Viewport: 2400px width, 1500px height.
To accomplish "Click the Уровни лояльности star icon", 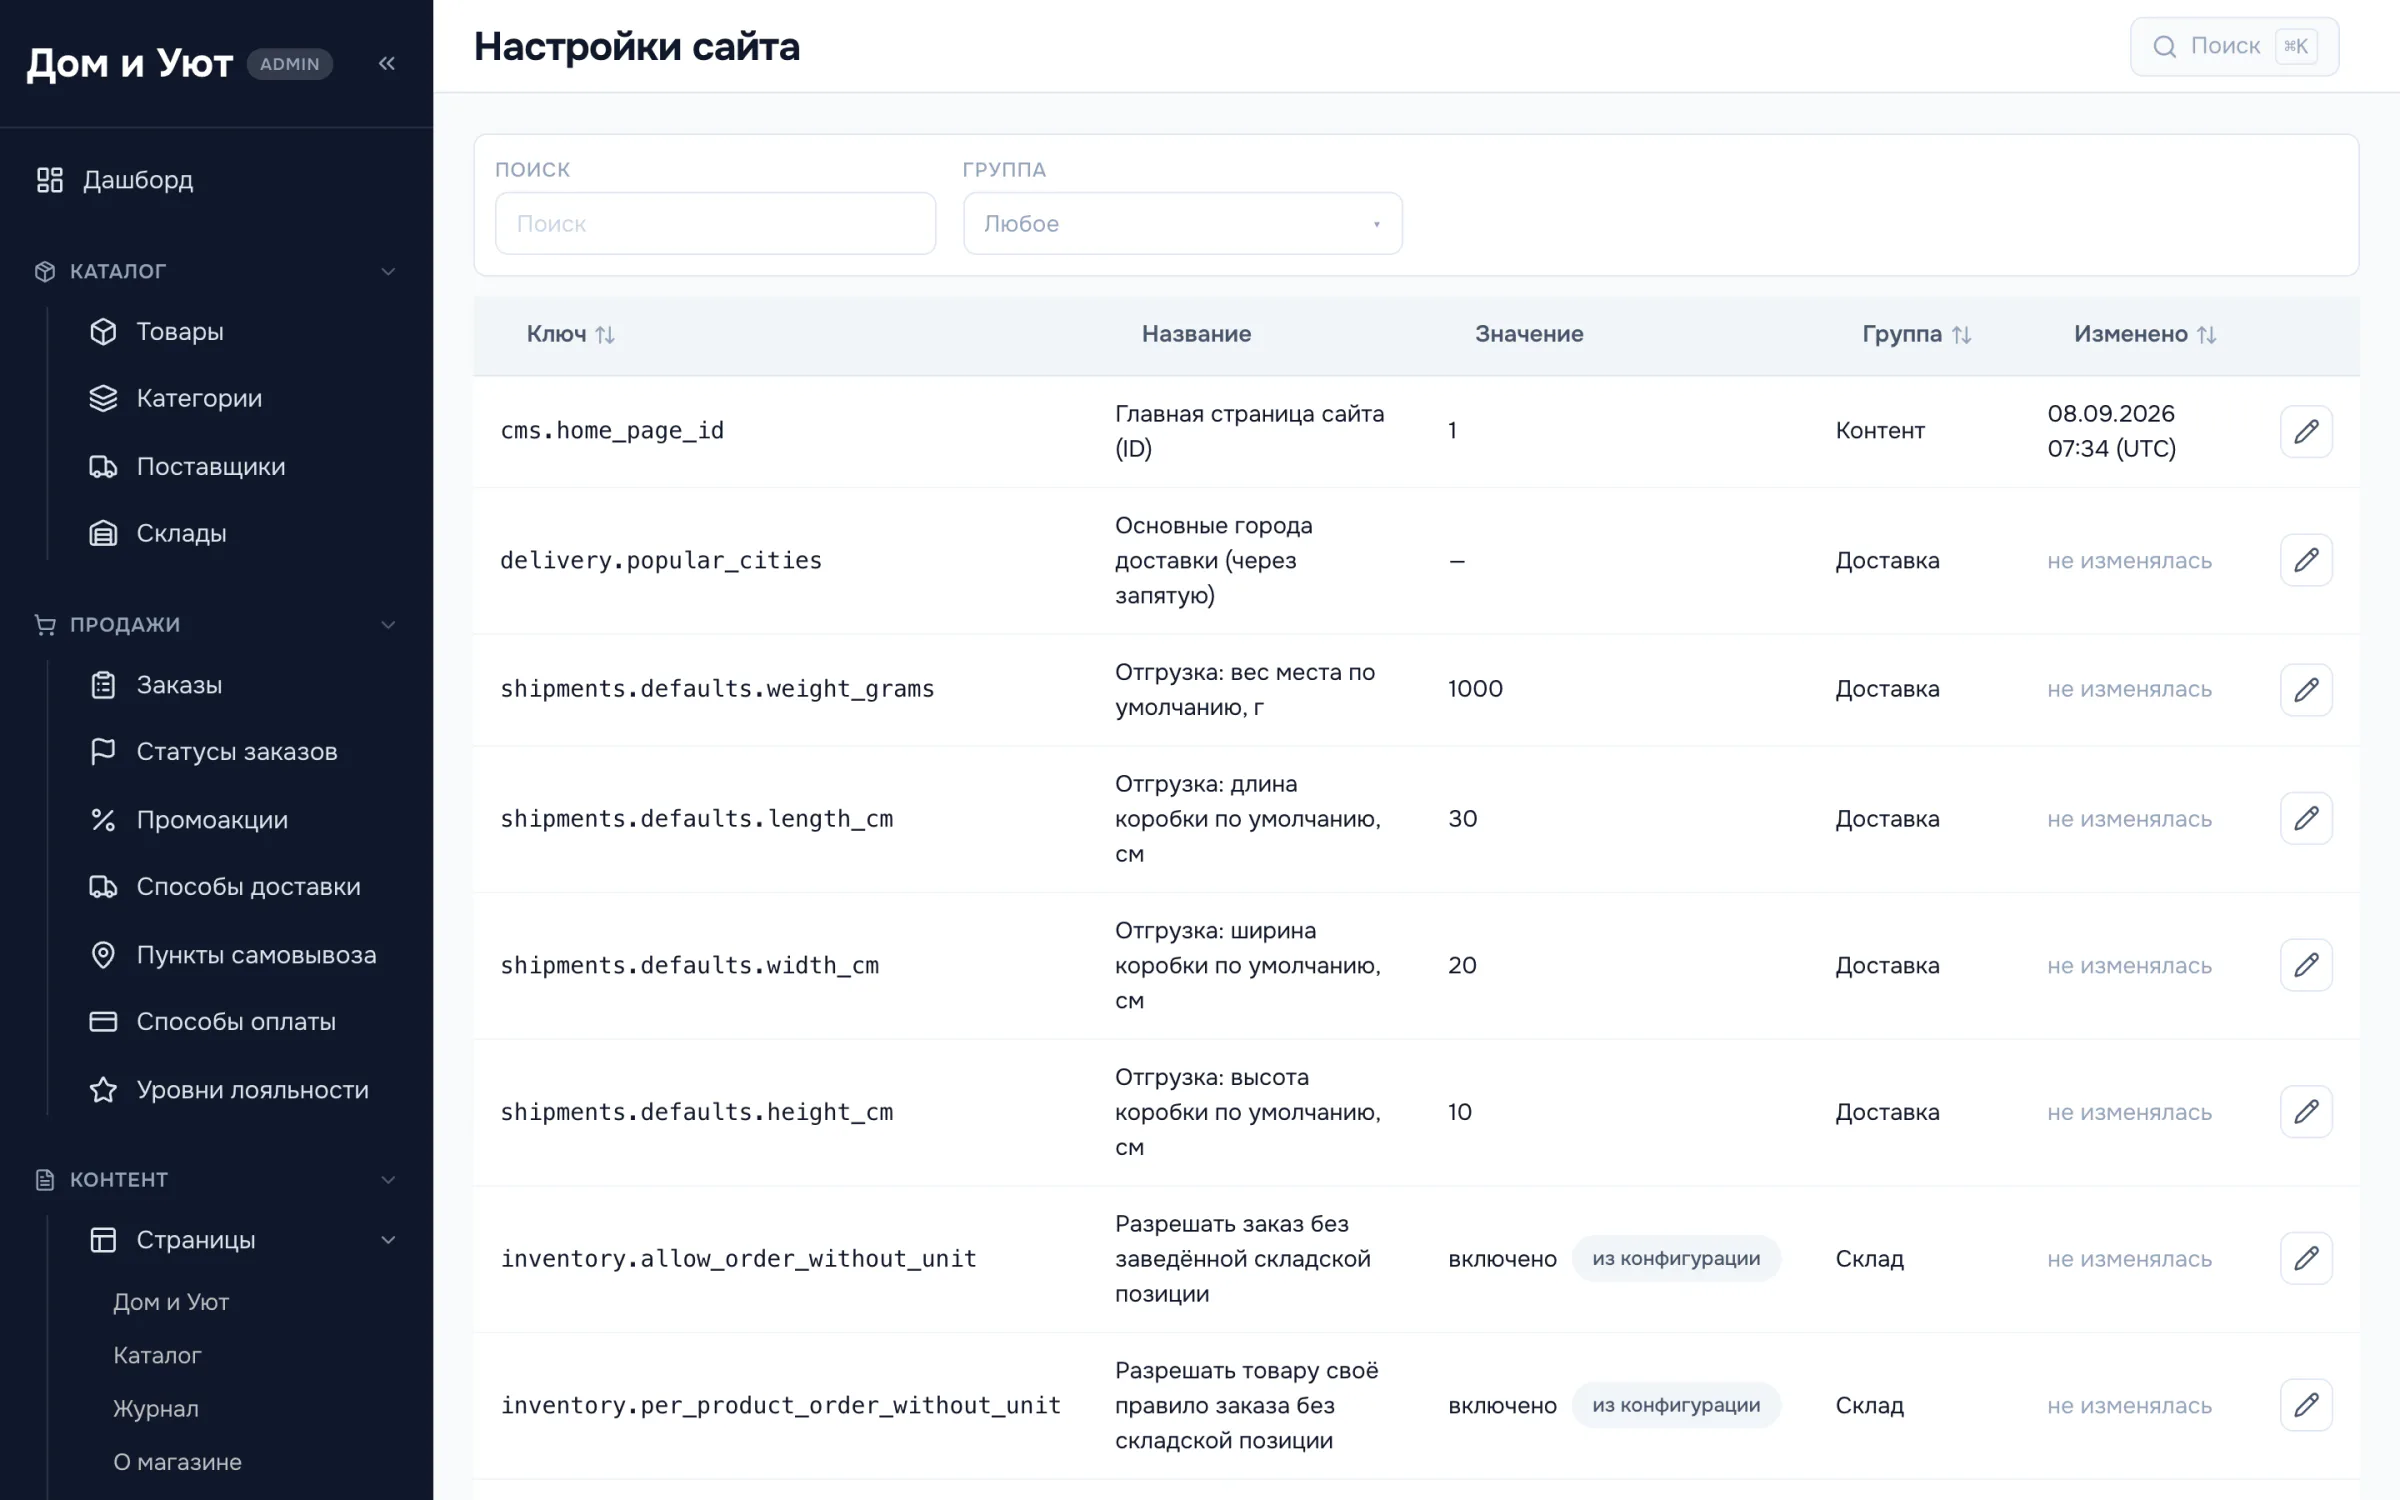I will pyautogui.click(x=103, y=1090).
